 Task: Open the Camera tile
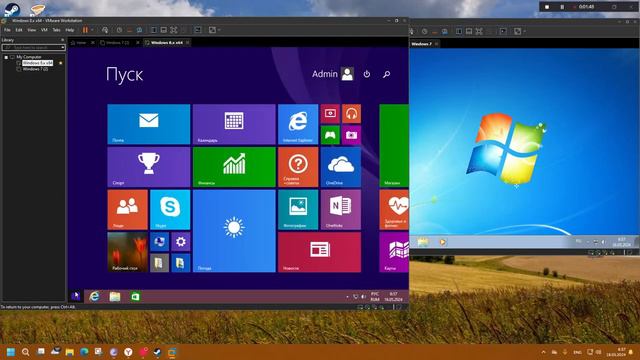click(x=351, y=135)
